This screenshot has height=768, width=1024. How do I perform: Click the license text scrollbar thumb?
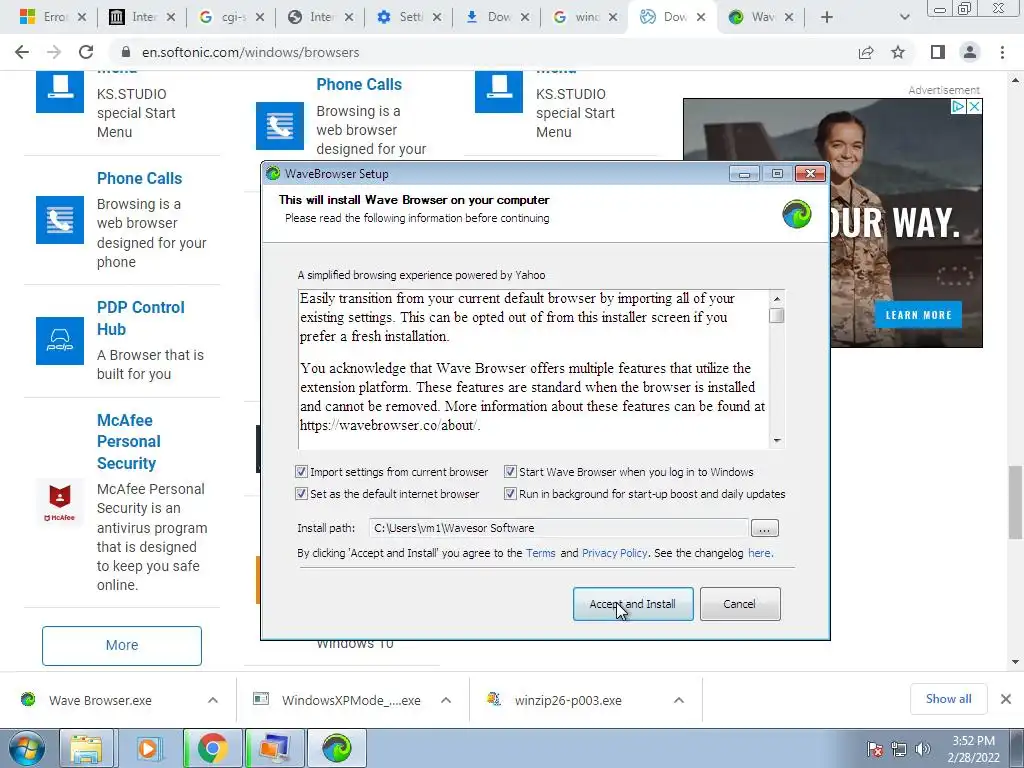tap(776, 315)
